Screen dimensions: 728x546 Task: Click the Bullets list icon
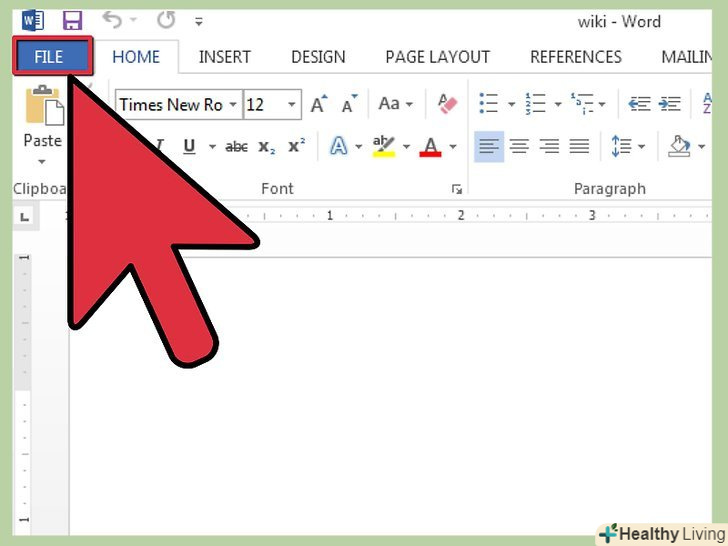(x=489, y=104)
